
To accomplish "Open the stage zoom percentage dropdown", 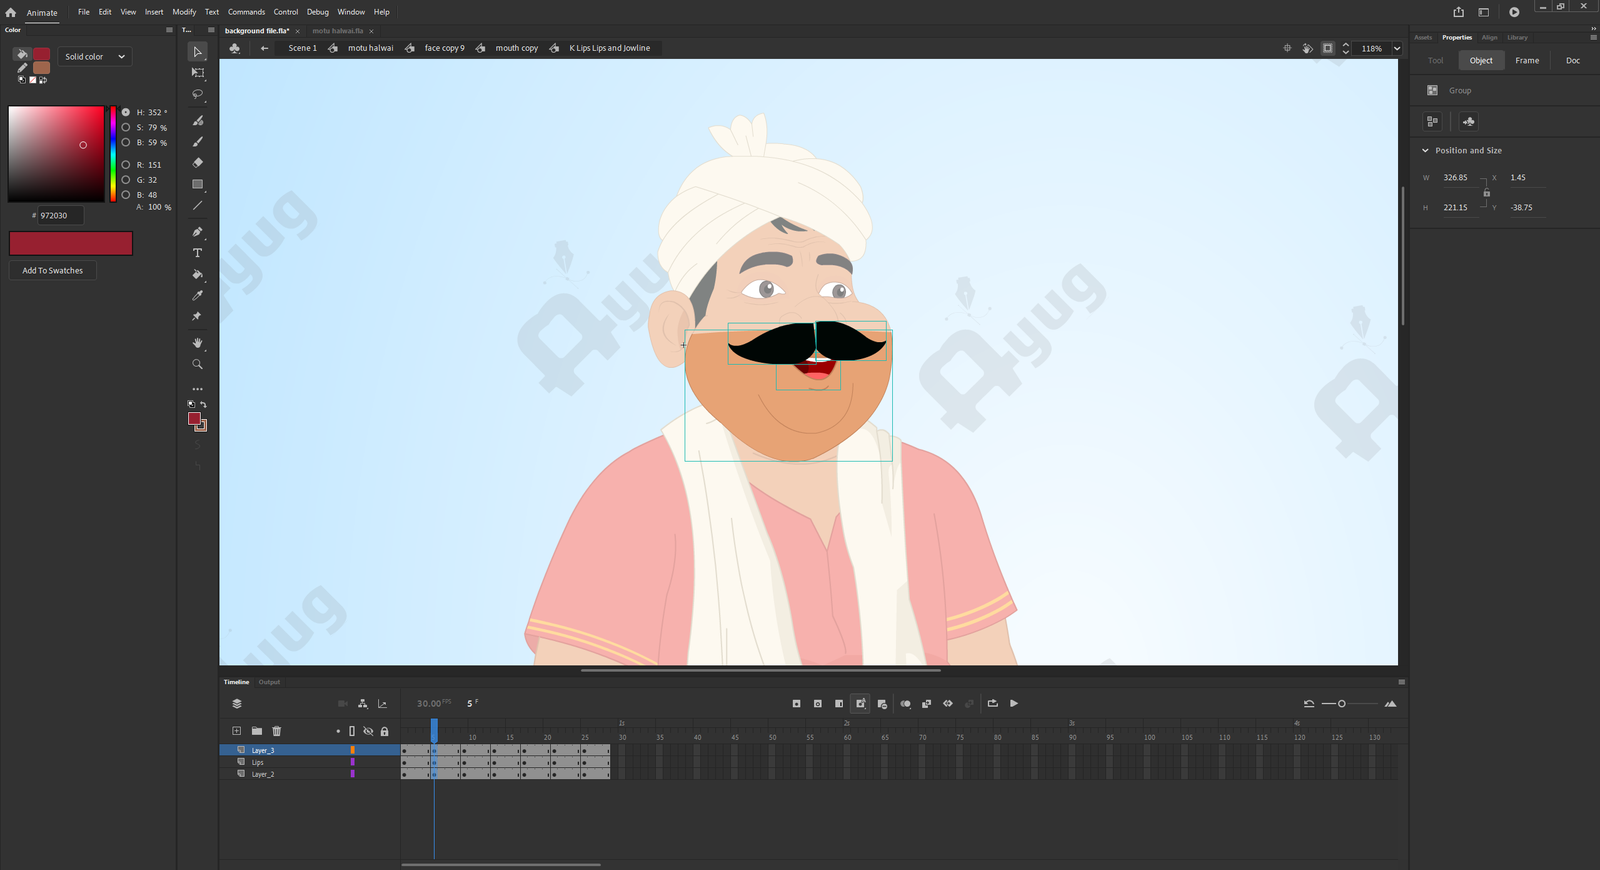I will [x=1397, y=48].
